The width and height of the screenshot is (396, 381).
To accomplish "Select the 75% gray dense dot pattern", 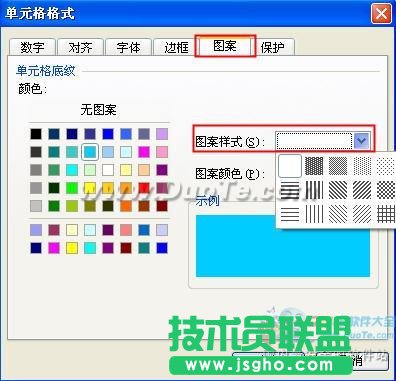I will (314, 166).
